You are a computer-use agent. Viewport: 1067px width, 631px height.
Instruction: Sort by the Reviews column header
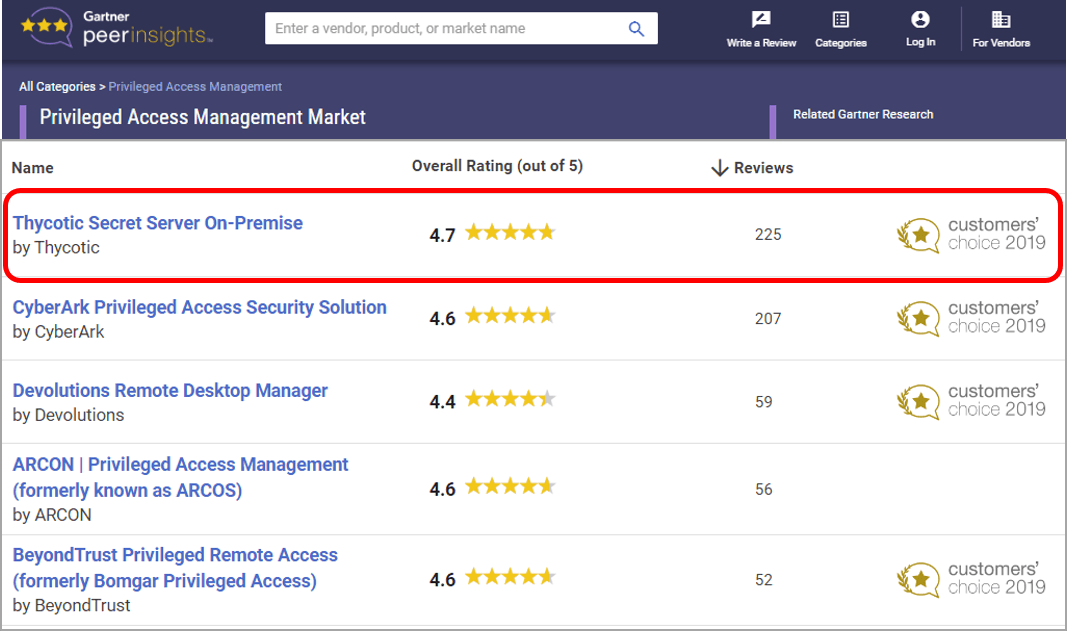(x=764, y=167)
